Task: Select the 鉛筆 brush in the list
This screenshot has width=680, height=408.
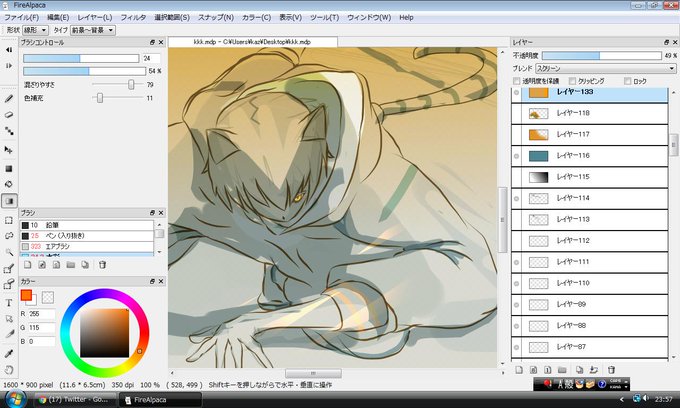Action: [87, 225]
